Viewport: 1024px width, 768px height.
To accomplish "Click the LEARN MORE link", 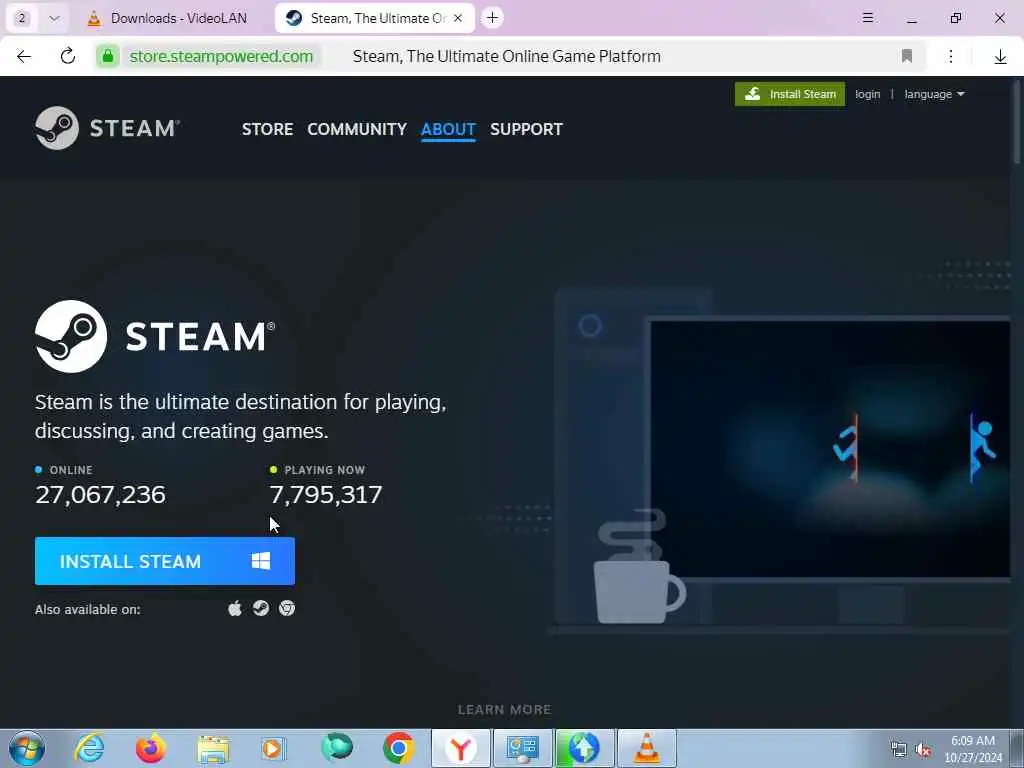I will [504, 709].
